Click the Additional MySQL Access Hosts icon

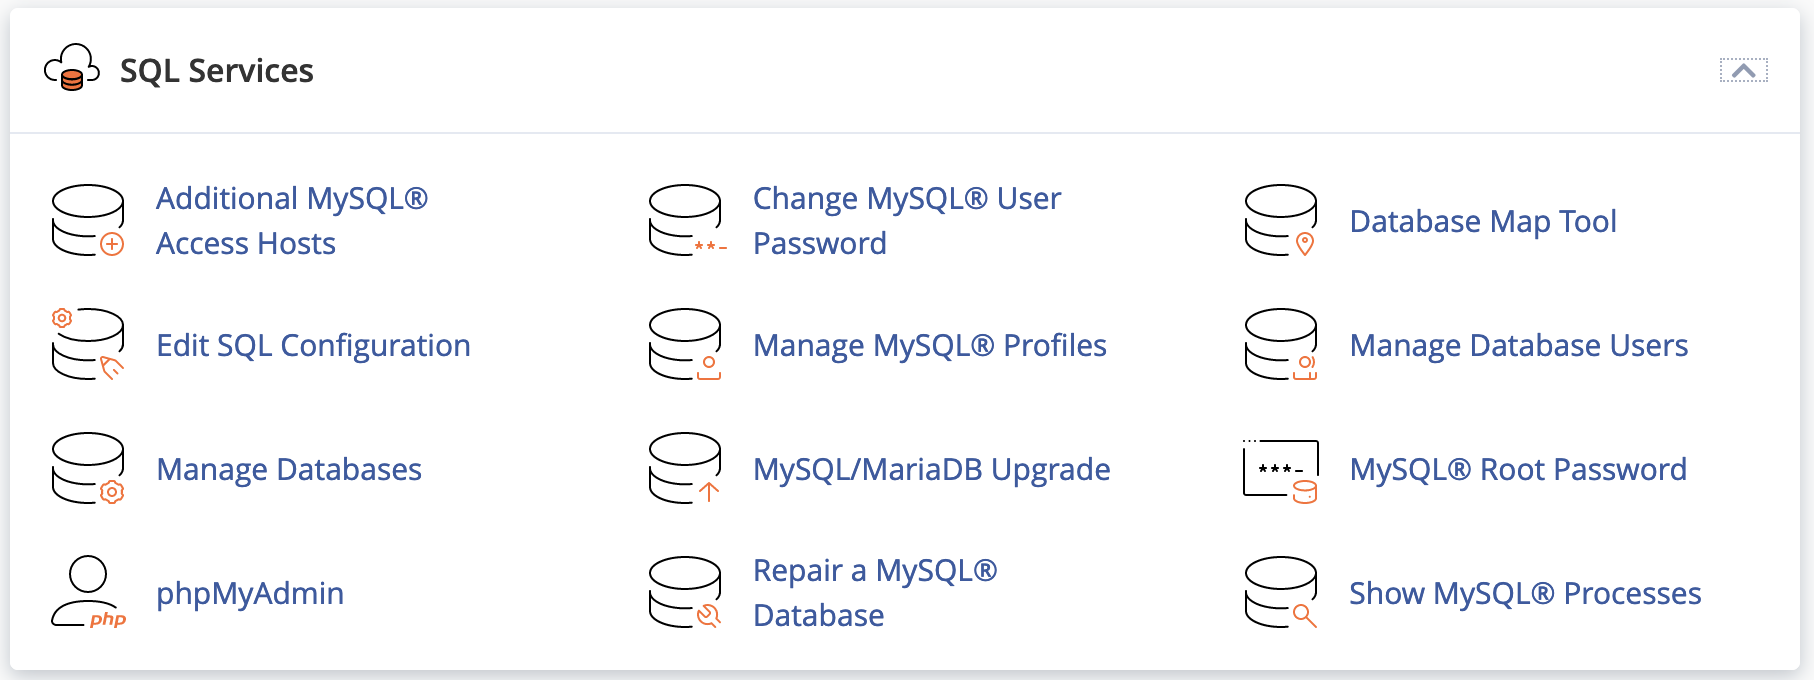88,220
